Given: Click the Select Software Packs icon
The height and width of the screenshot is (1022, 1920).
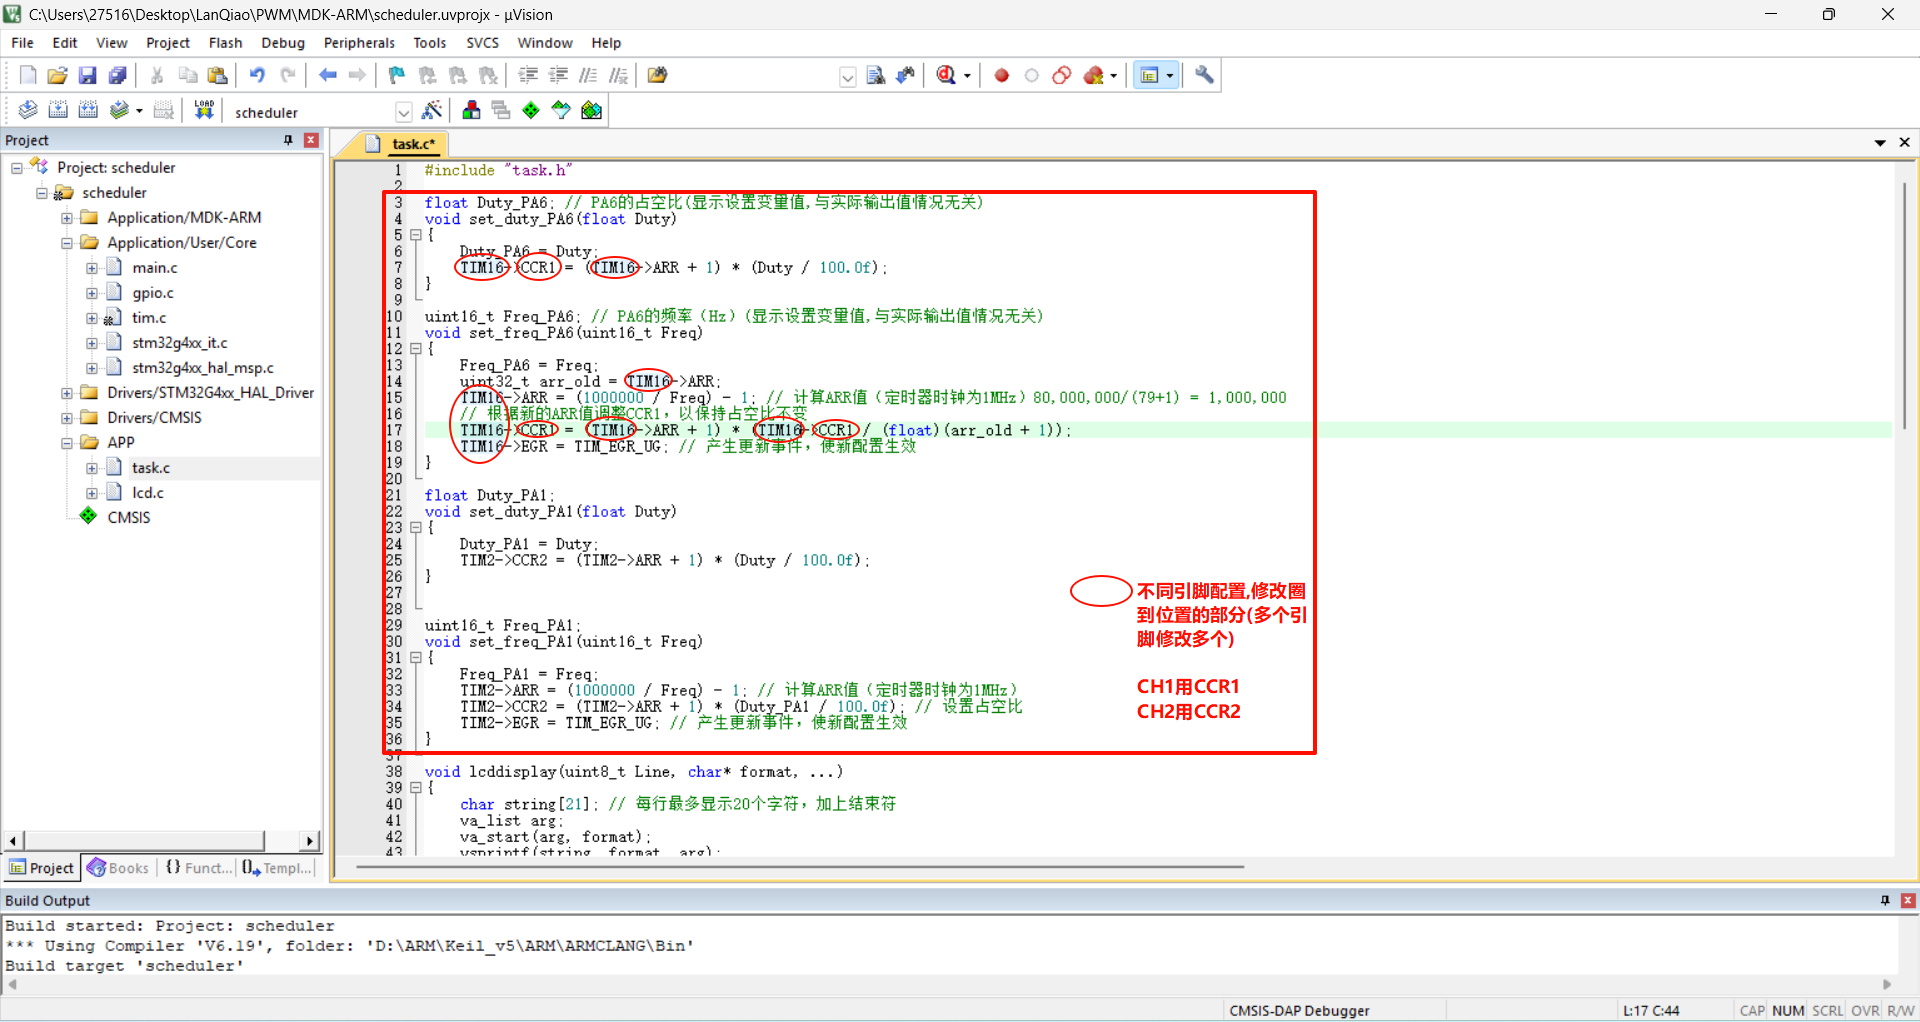Looking at the screenshot, I should point(561,110).
